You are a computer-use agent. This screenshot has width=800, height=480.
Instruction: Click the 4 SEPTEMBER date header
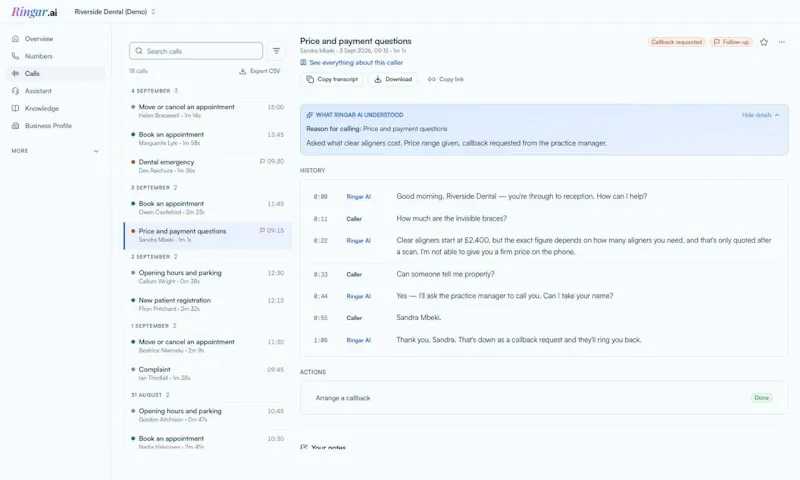click(154, 91)
